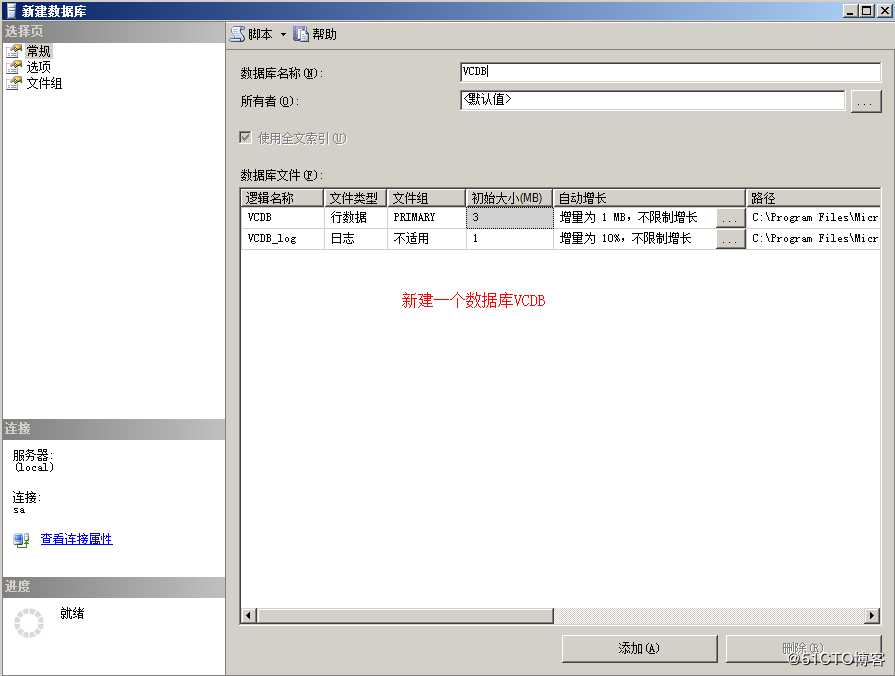Select the VCDB_log logical name cell
Viewport: 895px width, 676px height.
pos(282,239)
